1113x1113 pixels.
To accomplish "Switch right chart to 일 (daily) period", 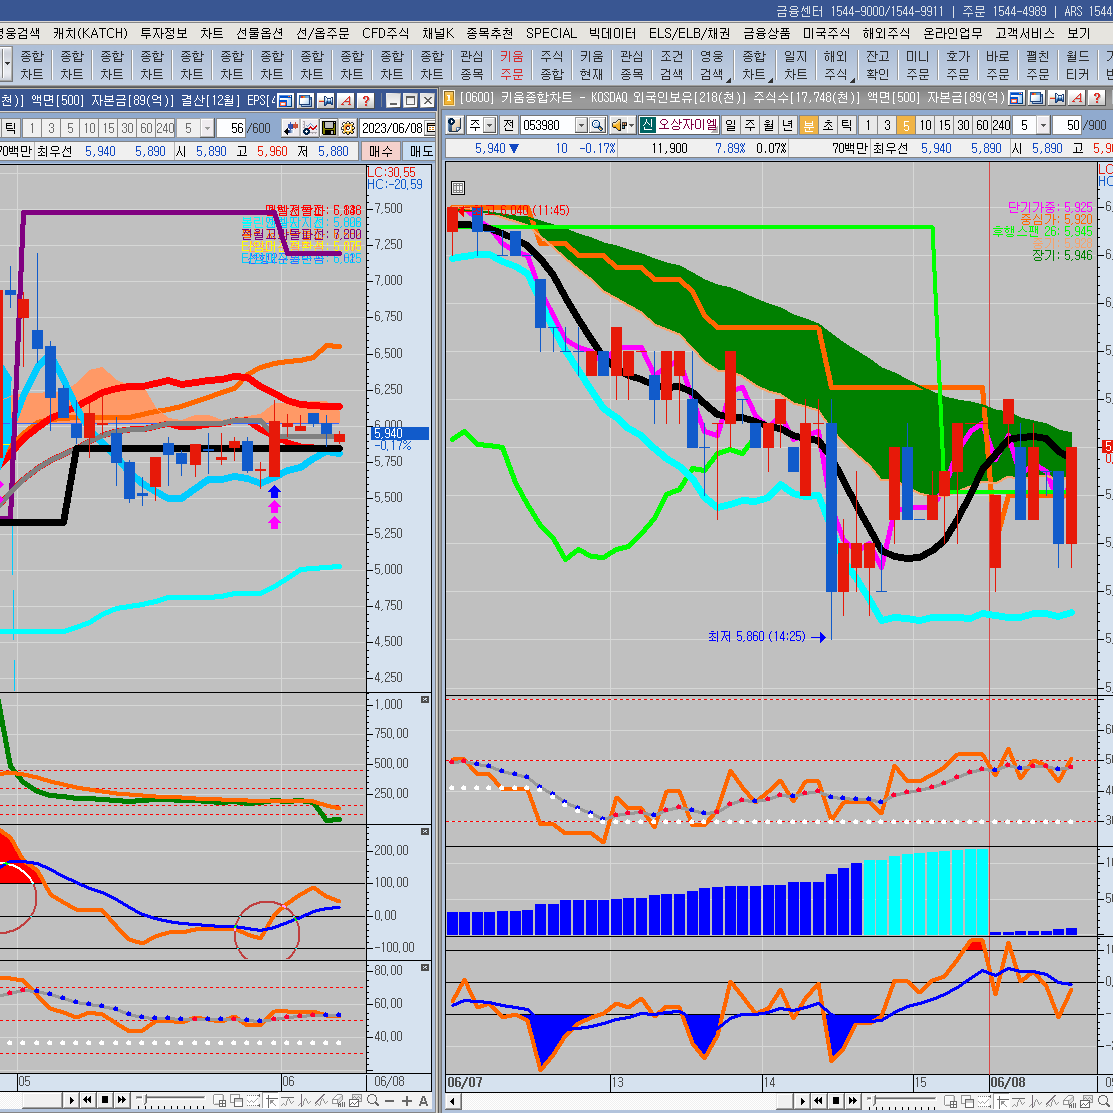I will click(x=730, y=126).
